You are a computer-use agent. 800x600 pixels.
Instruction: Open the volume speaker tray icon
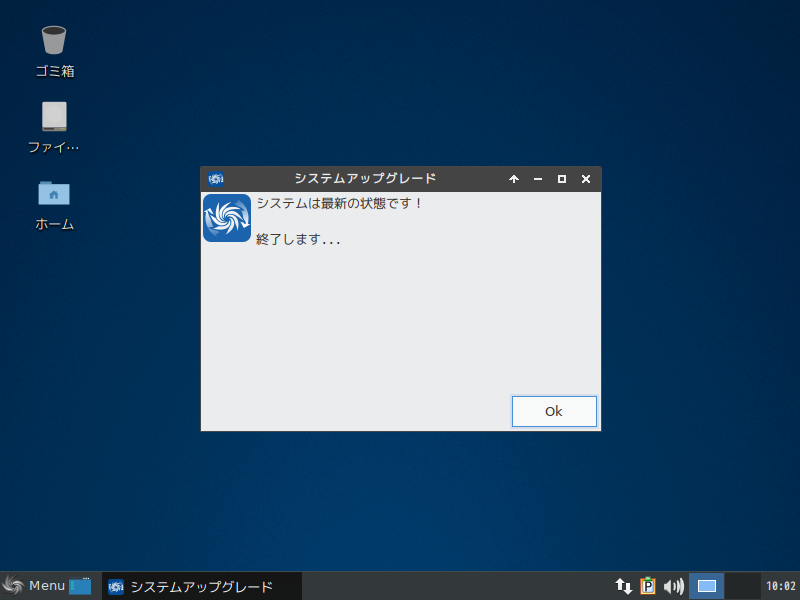[x=673, y=586]
